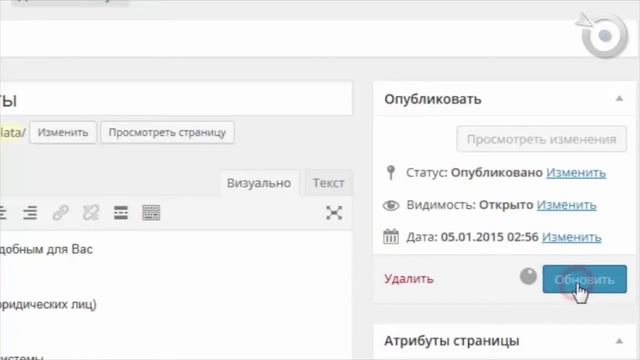This screenshot has height=360, width=640.
Task: Click the editor text "добным для Вас"
Action: pos(46,249)
